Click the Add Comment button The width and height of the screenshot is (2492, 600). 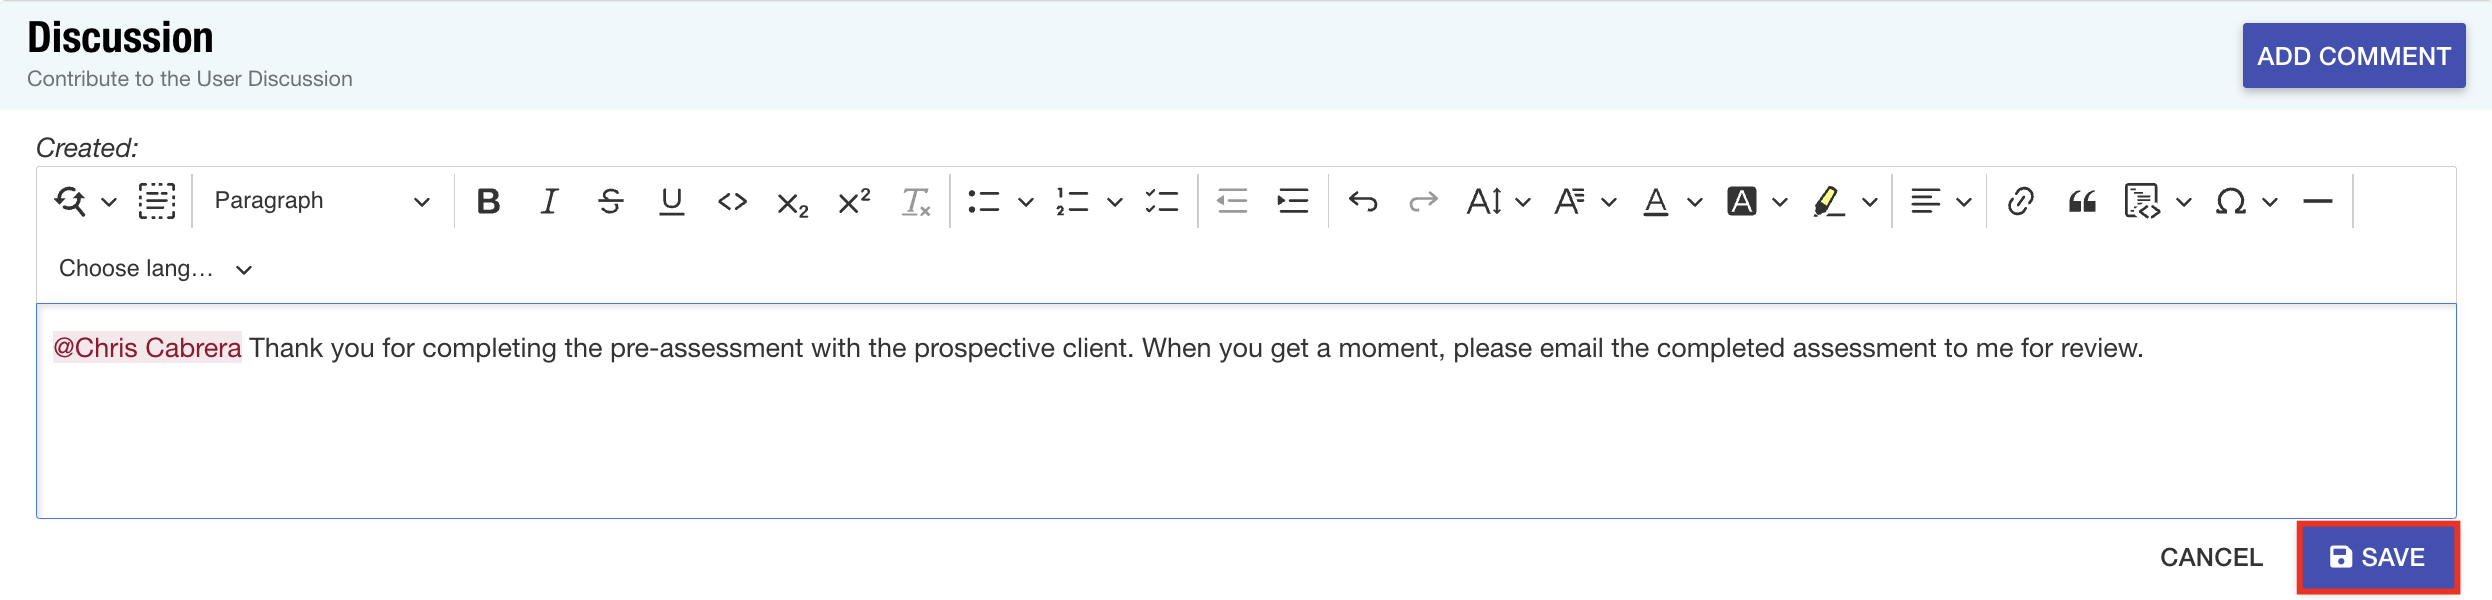coord(2353,56)
